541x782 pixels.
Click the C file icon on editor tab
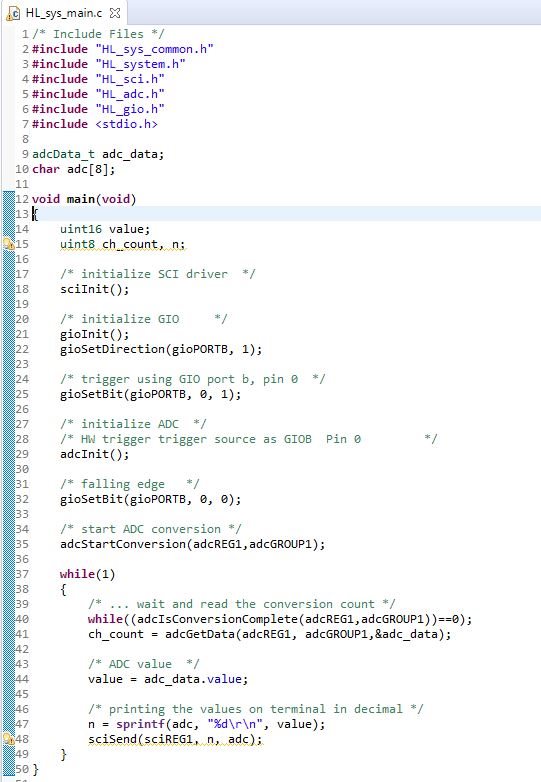14,13
